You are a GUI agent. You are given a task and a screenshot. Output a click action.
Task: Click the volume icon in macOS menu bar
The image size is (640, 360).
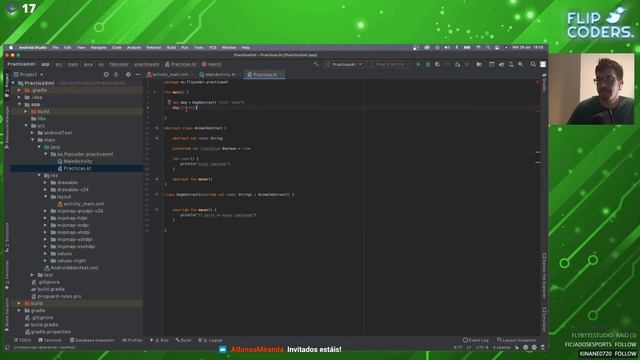tap(447, 48)
